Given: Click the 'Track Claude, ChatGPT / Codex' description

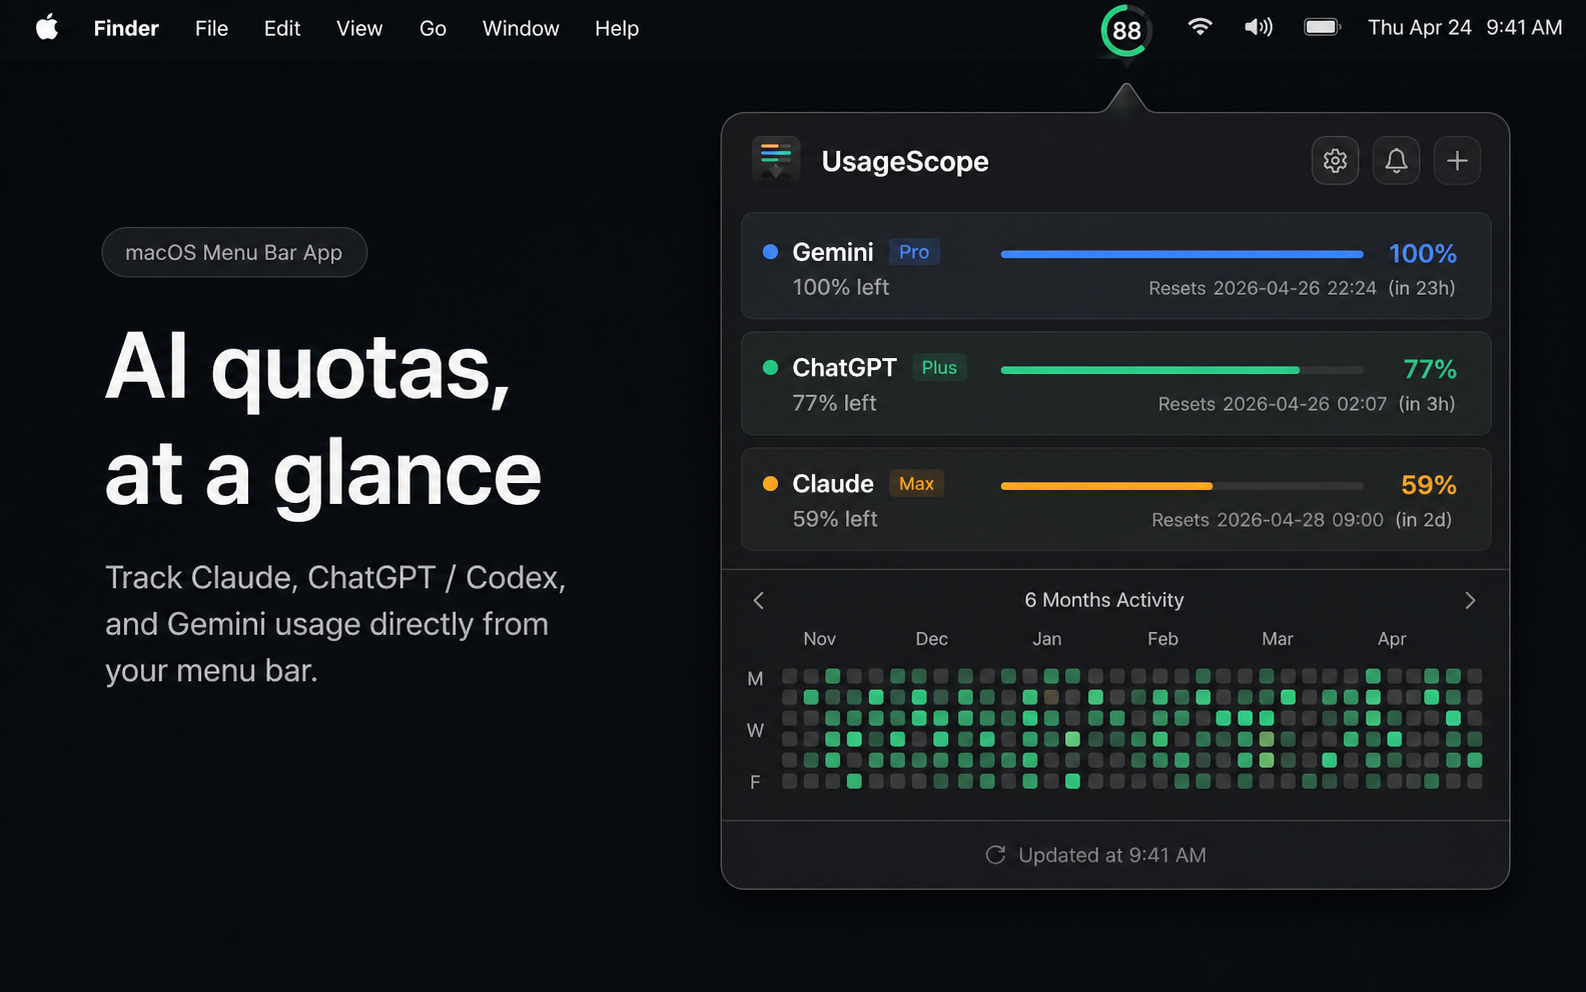Looking at the screenshot, I should (x=336, y=624).
